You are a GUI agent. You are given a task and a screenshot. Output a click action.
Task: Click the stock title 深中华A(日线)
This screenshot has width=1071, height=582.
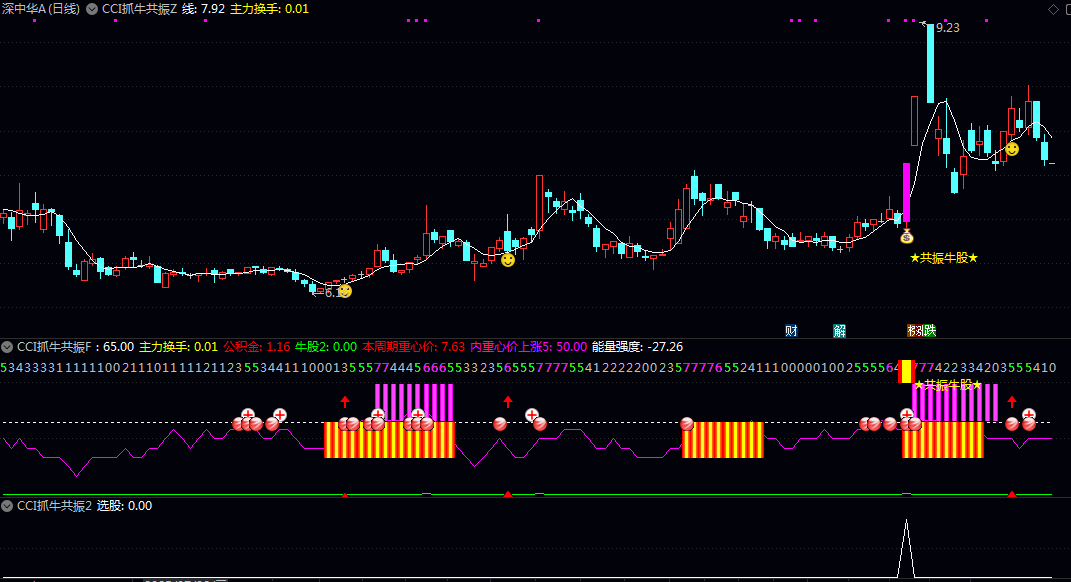pyautogui.click(x=40, y=9)
